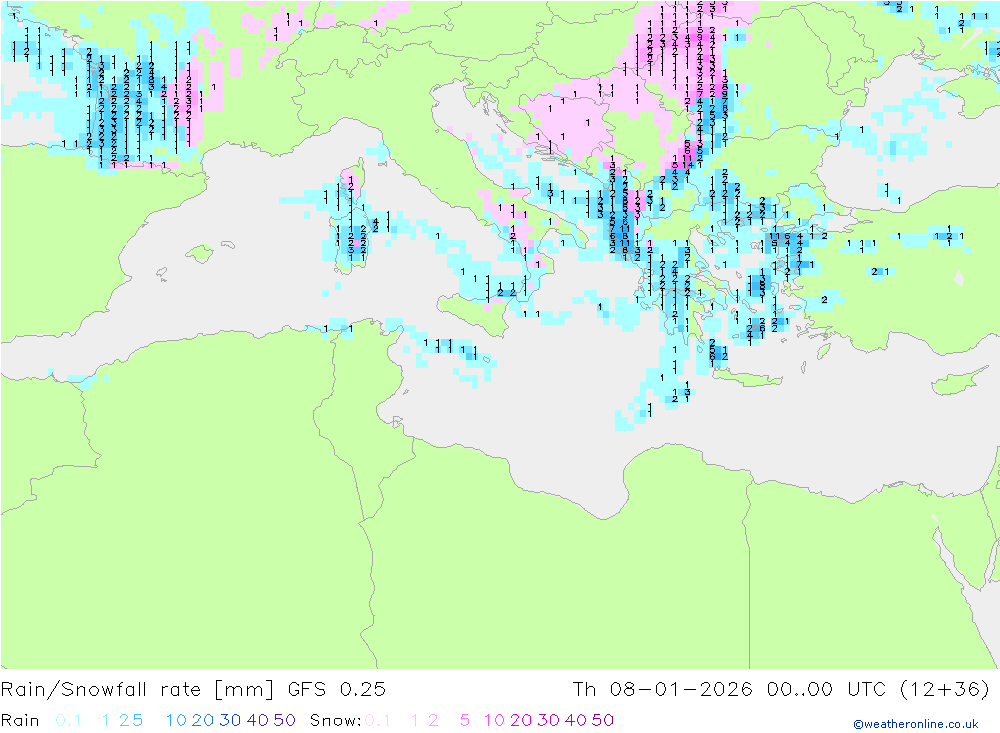The width and height of the screenshot is (1000, 733).
Task: Click the island of Corsica on map
Action: 352,179
